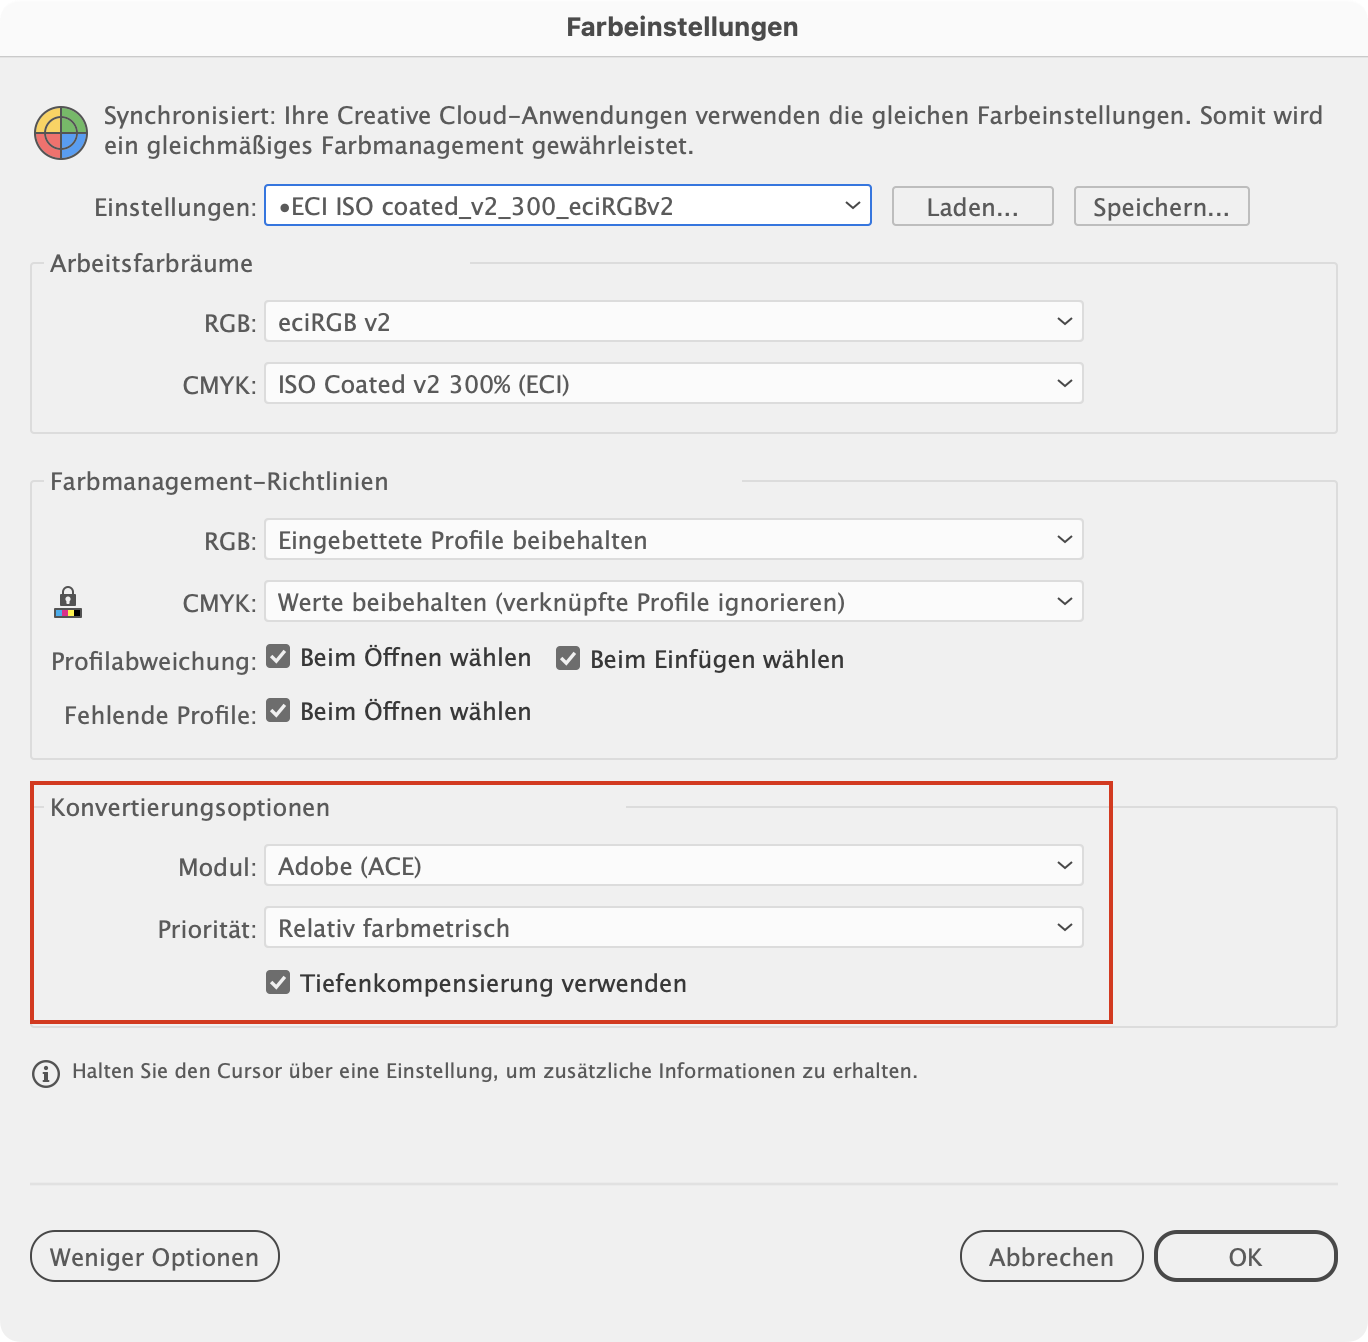
Task: Open the CMYK ISO Coated v2 300% dropdown
Action: click(x=674, y=384)
